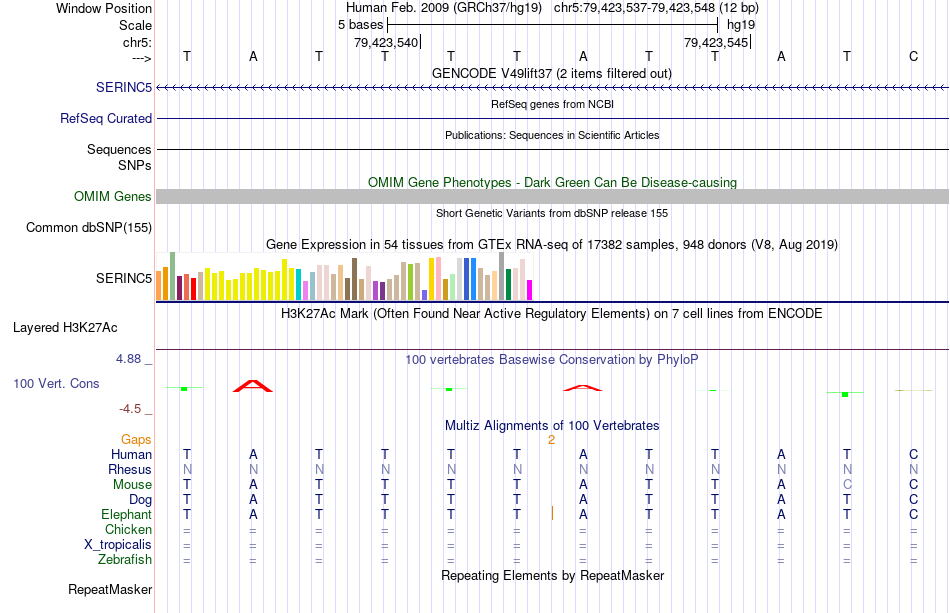Click SERINC5 label beside GTEx bar chart
The height and width of the screenshot is (613, 950).
pos(124,278)
